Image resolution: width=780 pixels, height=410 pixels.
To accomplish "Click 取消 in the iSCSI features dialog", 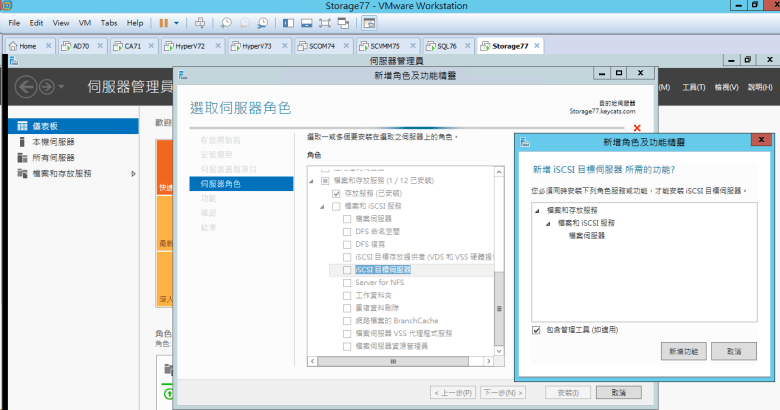I will pos(735,352).
